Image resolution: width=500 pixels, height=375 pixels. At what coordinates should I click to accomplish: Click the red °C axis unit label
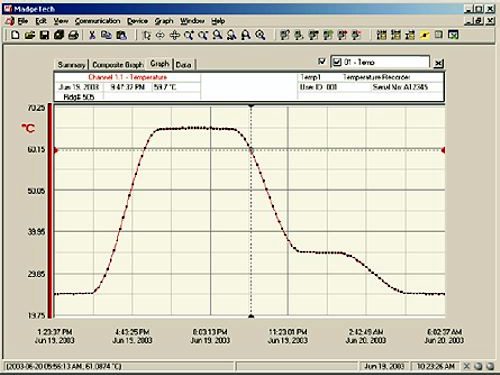[x=28, y=128]
